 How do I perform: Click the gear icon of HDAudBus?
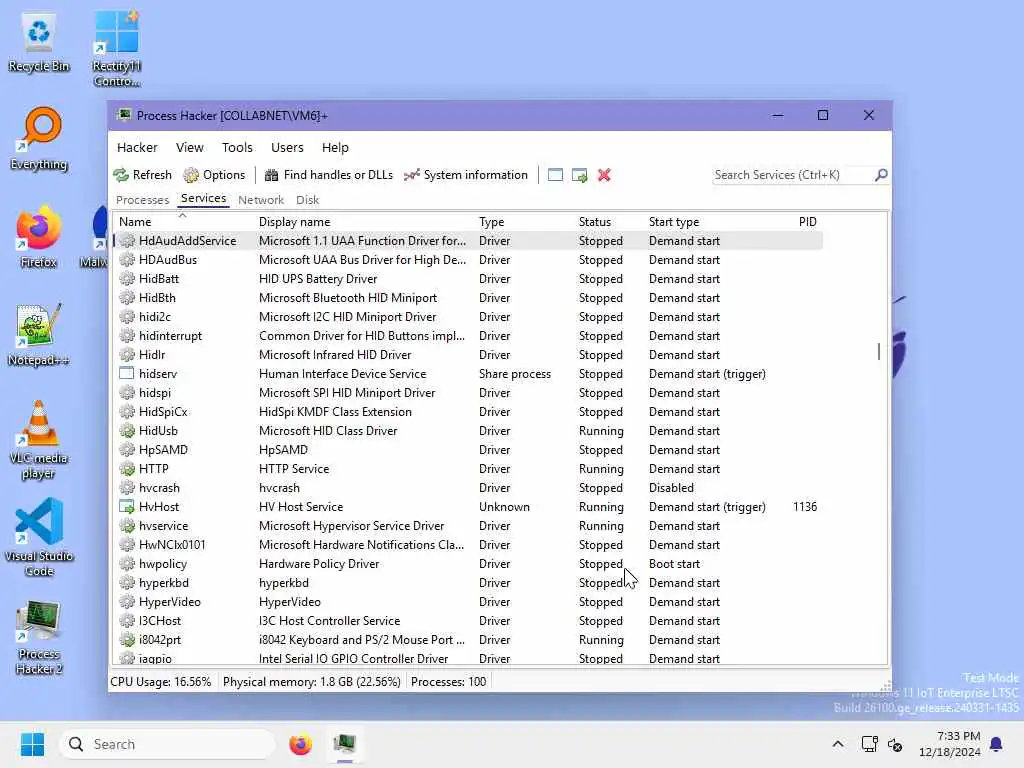pyautogui.click(x=127, y=260)
